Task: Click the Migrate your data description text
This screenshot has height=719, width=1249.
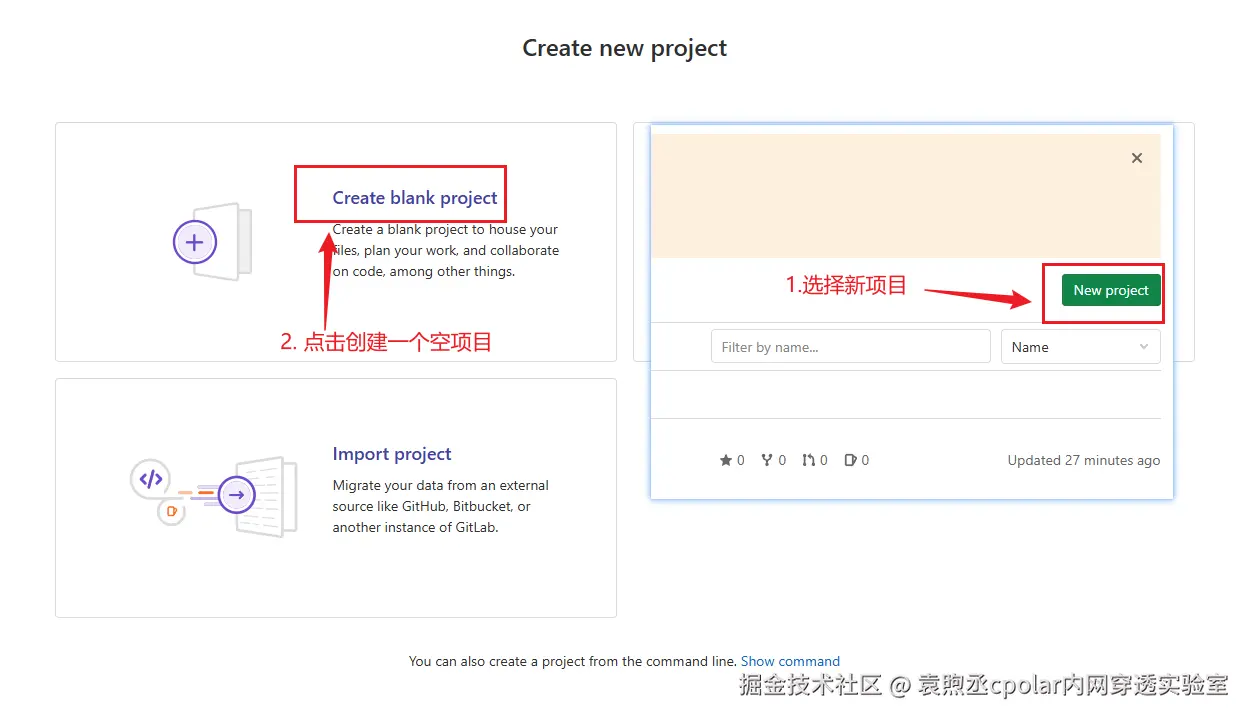Action: point(441,506)
